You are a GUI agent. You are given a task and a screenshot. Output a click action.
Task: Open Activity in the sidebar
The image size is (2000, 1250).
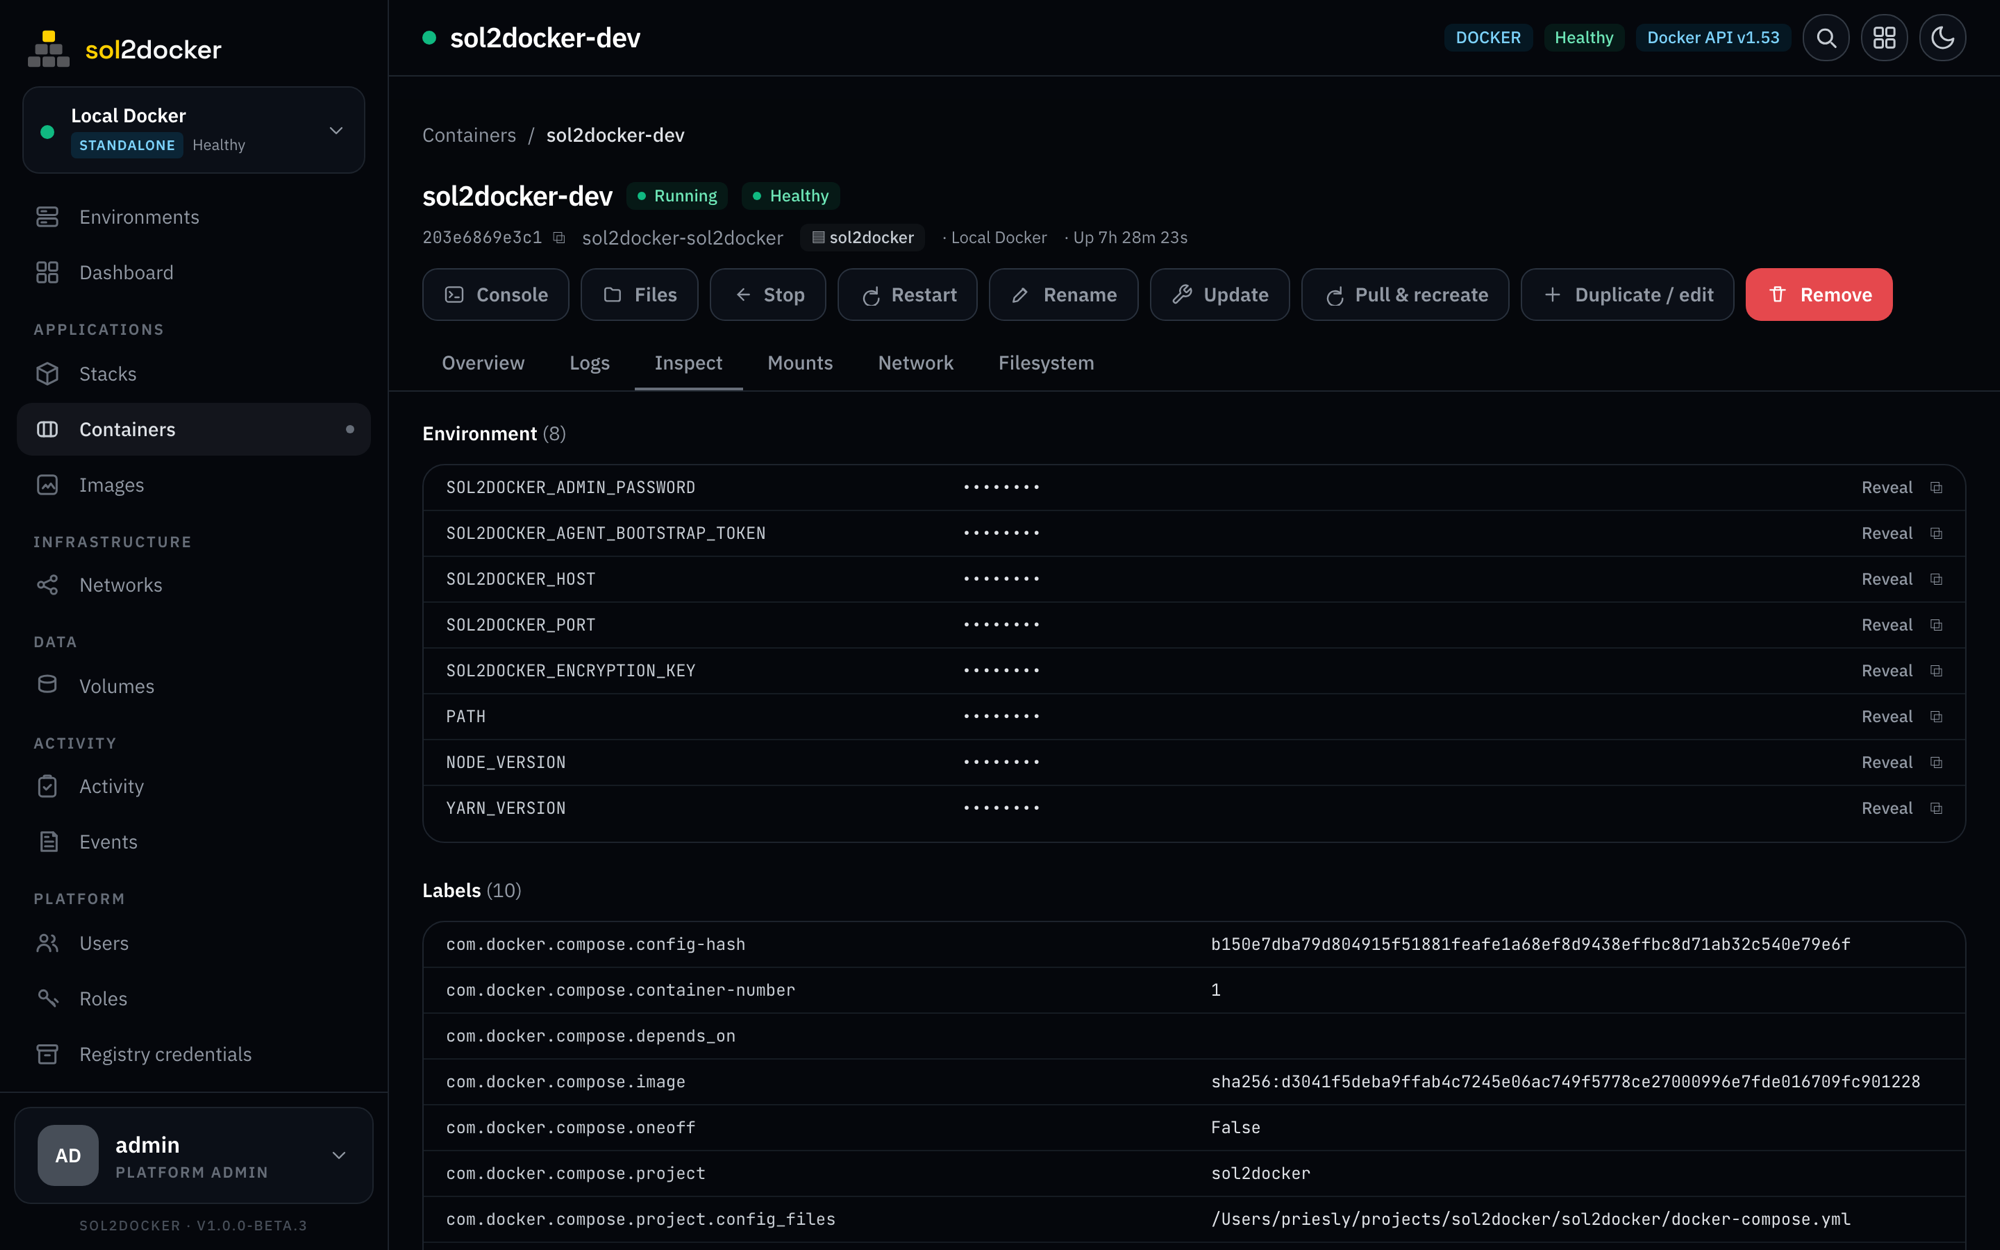coord(194,787)
